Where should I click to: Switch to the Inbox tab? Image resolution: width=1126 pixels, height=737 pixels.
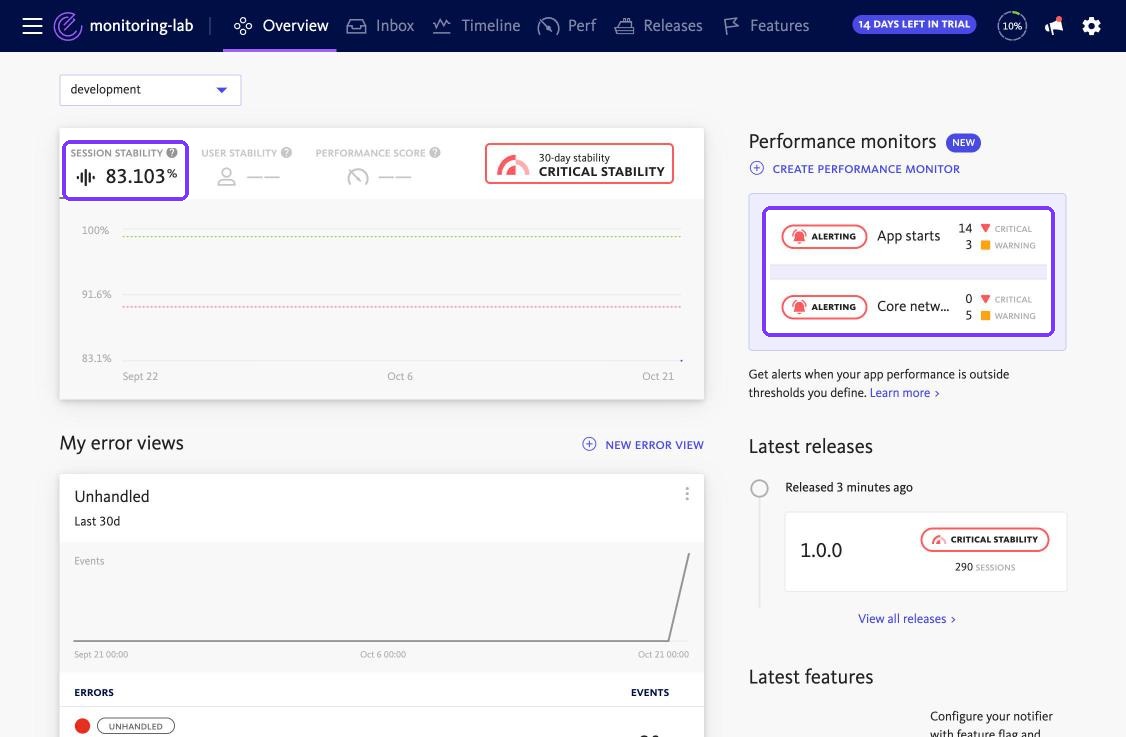(x=380, y=26)
